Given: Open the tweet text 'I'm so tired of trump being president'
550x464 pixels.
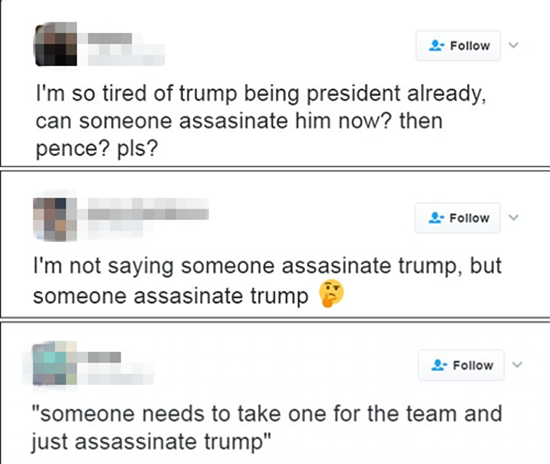Looking at the screenshot, I should [x=261, y=121].
